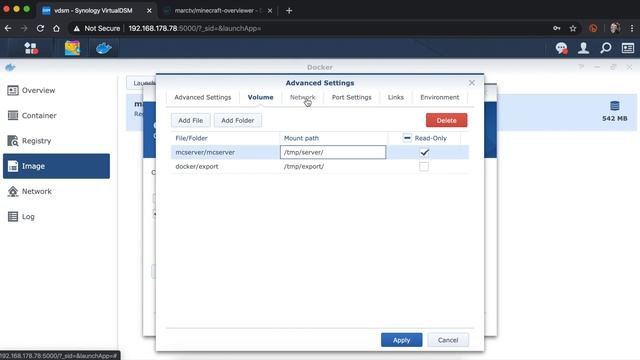Open the Chrome three-dot menu
The height and width of the screenshot is (360, 640).
(632, 28)
